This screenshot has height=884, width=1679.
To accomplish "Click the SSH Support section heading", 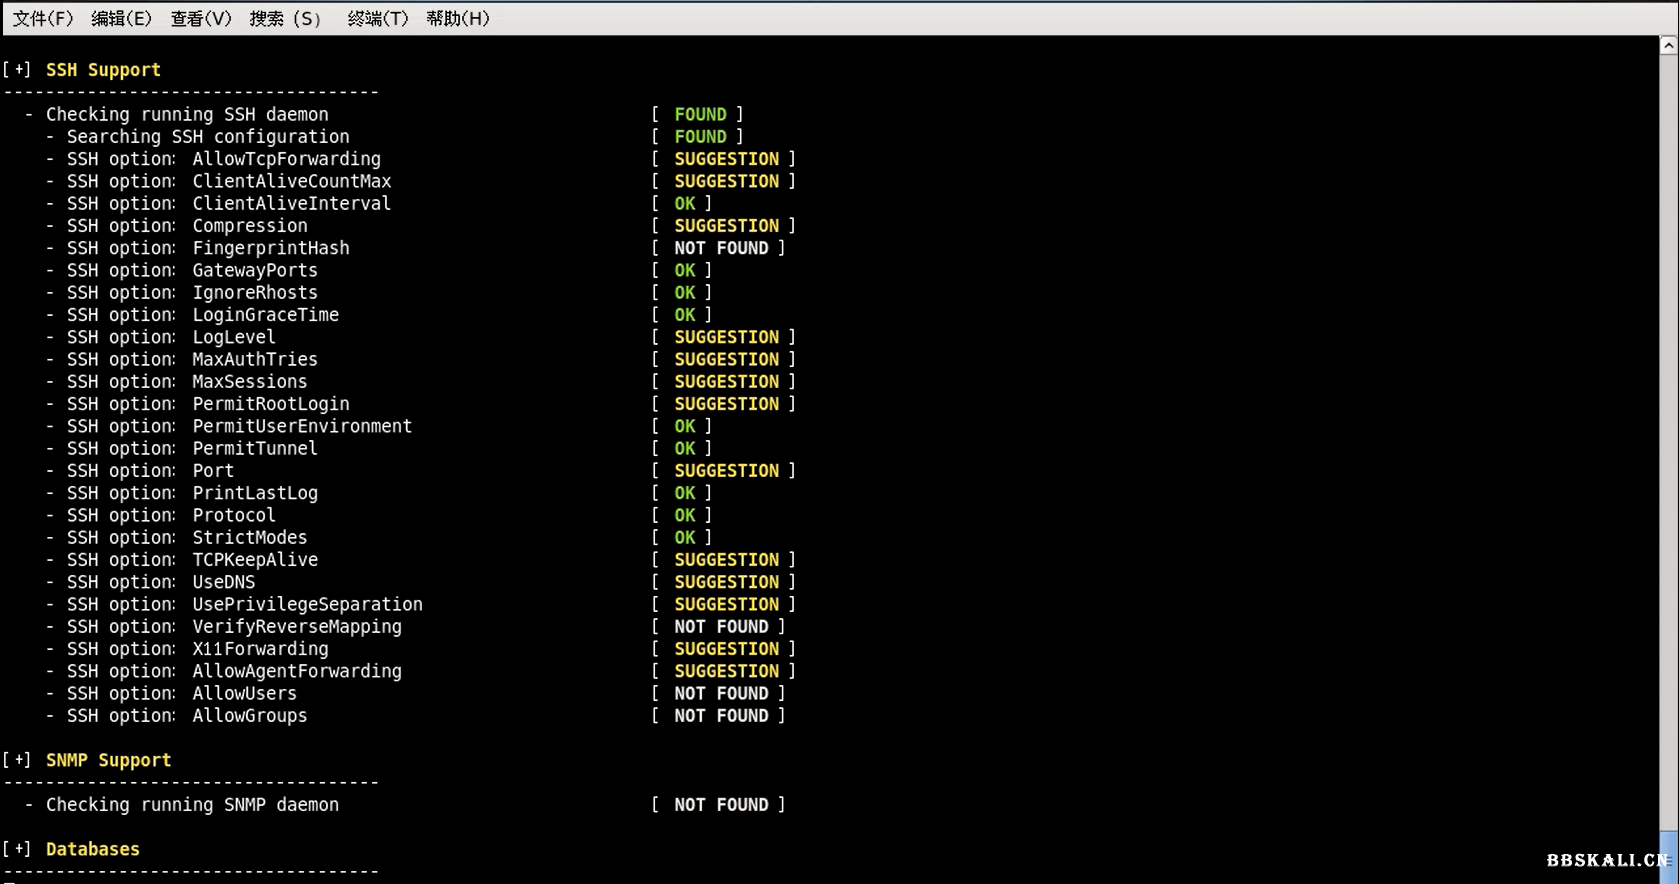I will point(103,70).
